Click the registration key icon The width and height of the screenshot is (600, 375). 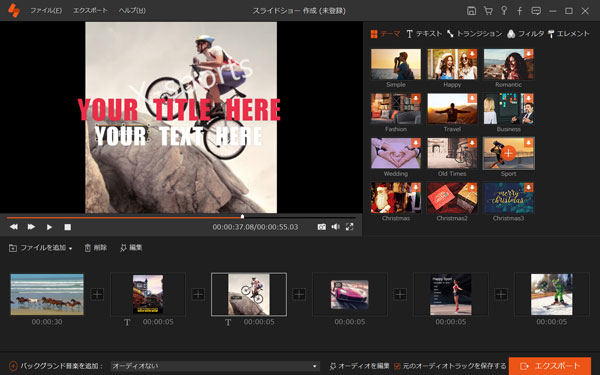504,11
